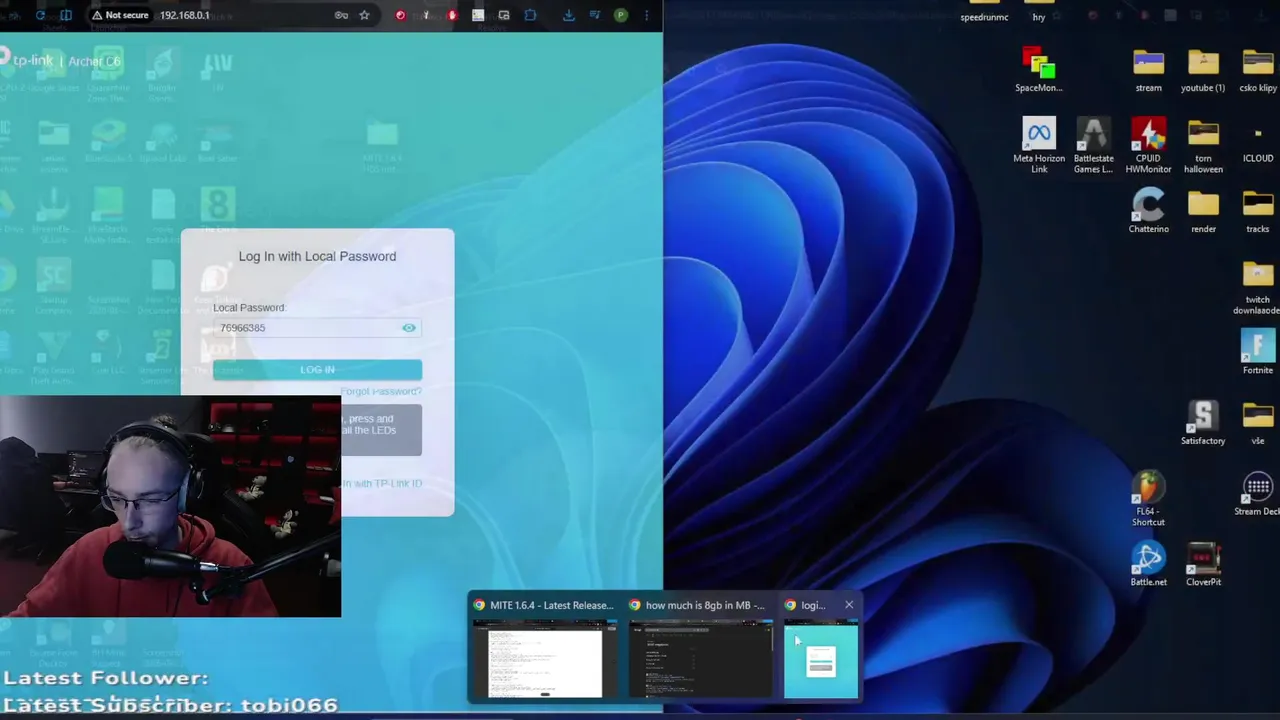Open the torn halloween folder

coord(1203,146)
